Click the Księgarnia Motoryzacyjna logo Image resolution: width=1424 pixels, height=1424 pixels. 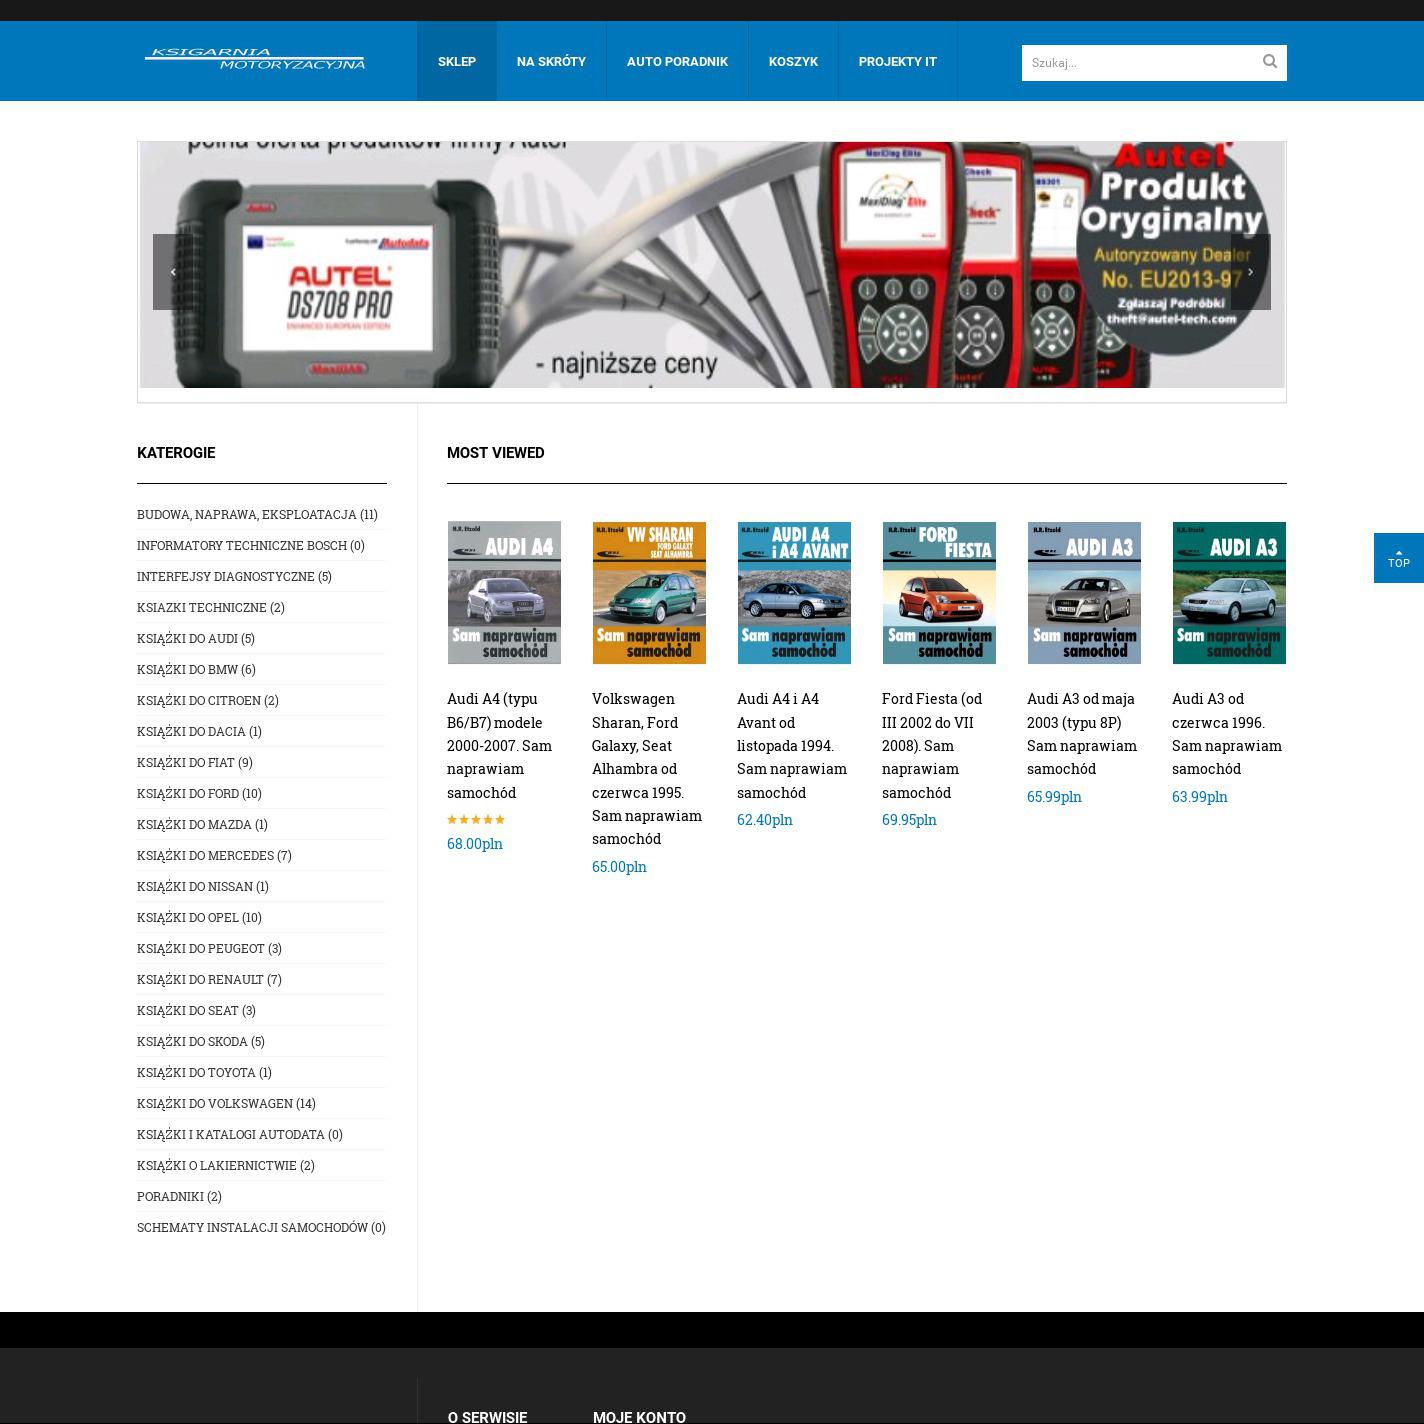pos(255,60)
